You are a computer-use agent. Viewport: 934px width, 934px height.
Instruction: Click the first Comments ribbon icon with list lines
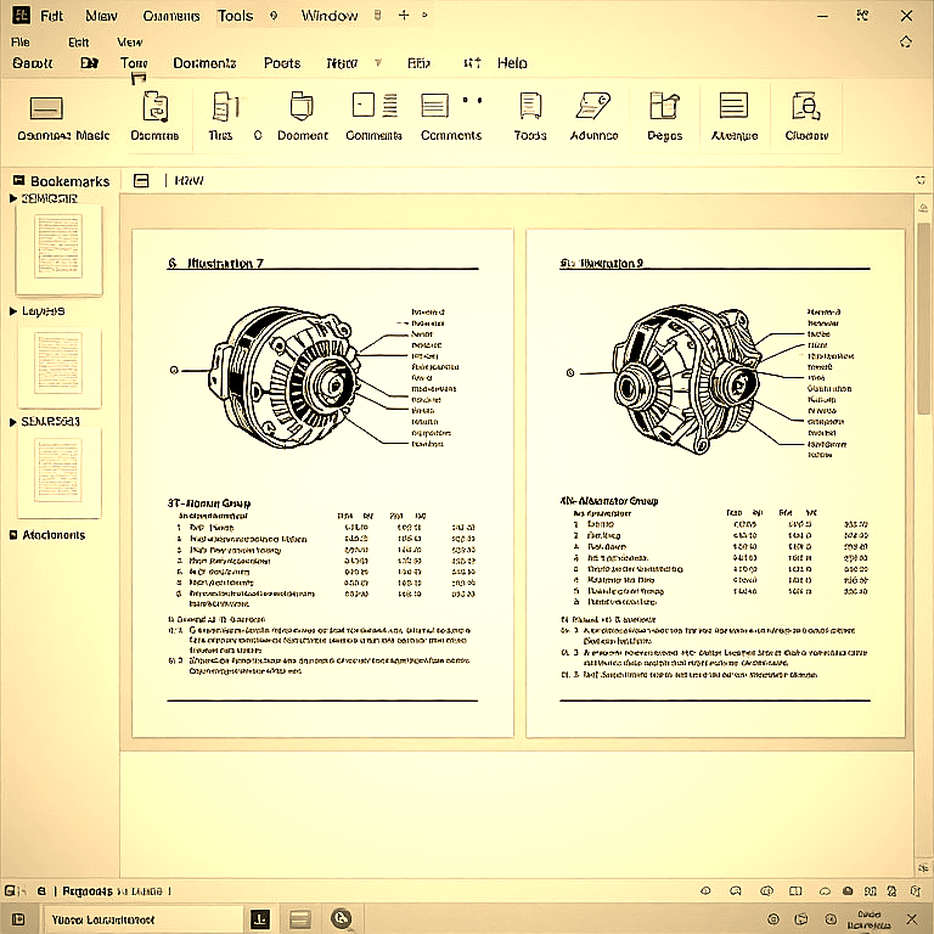pyautogui.click(x=374, y=105)
